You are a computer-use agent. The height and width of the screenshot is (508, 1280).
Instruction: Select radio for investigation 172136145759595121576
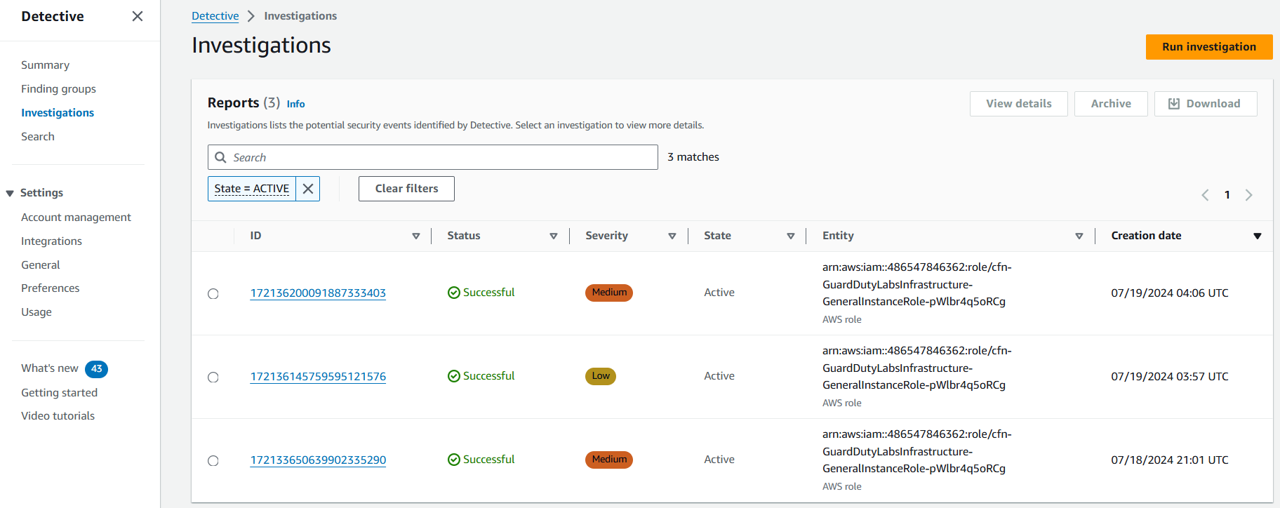[213, 377]
